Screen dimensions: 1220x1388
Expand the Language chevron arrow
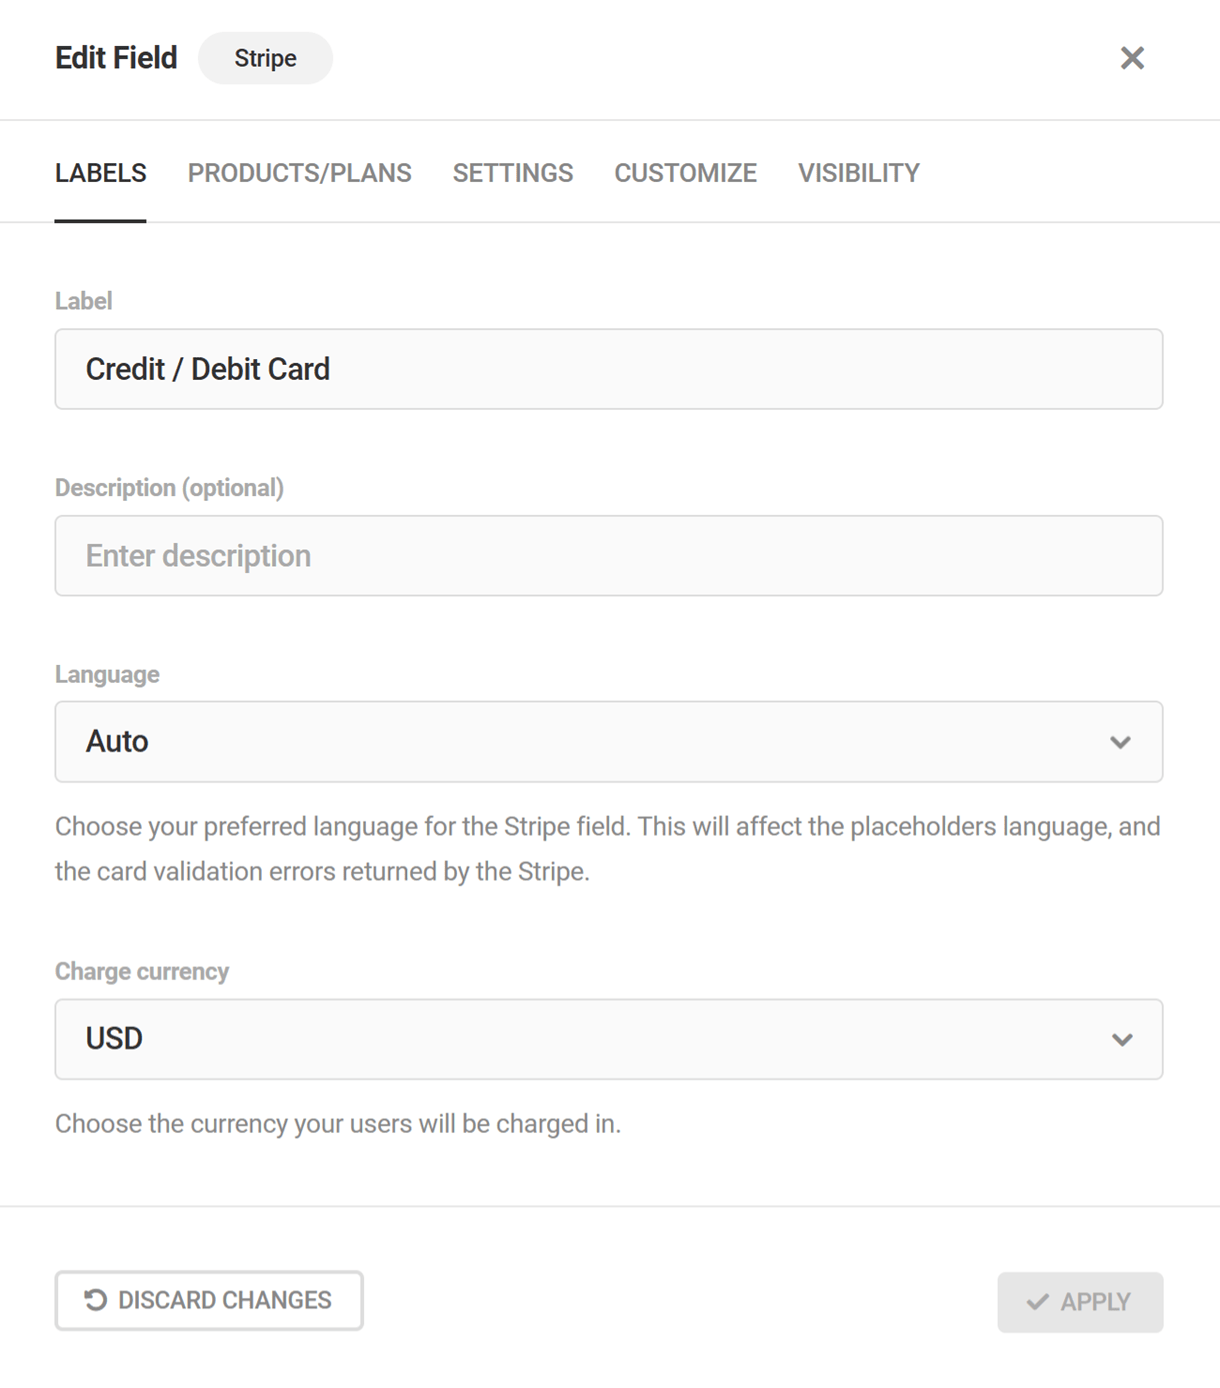point(1120,742)
